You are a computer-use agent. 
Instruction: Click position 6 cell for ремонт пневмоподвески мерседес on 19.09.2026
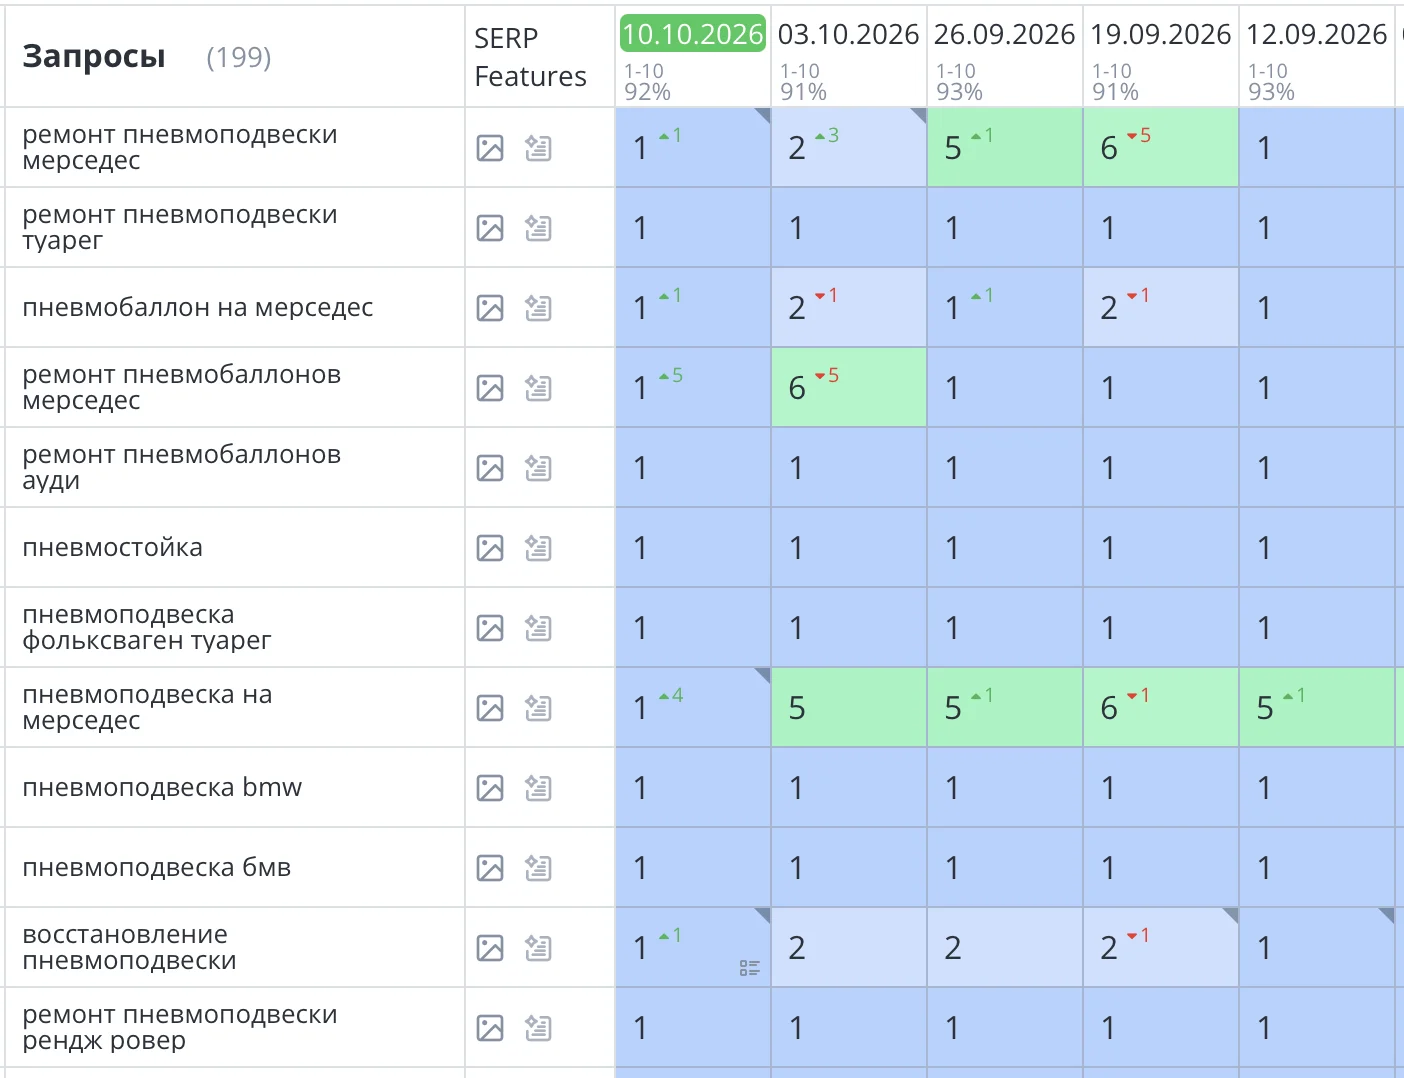coord(1161,147)
